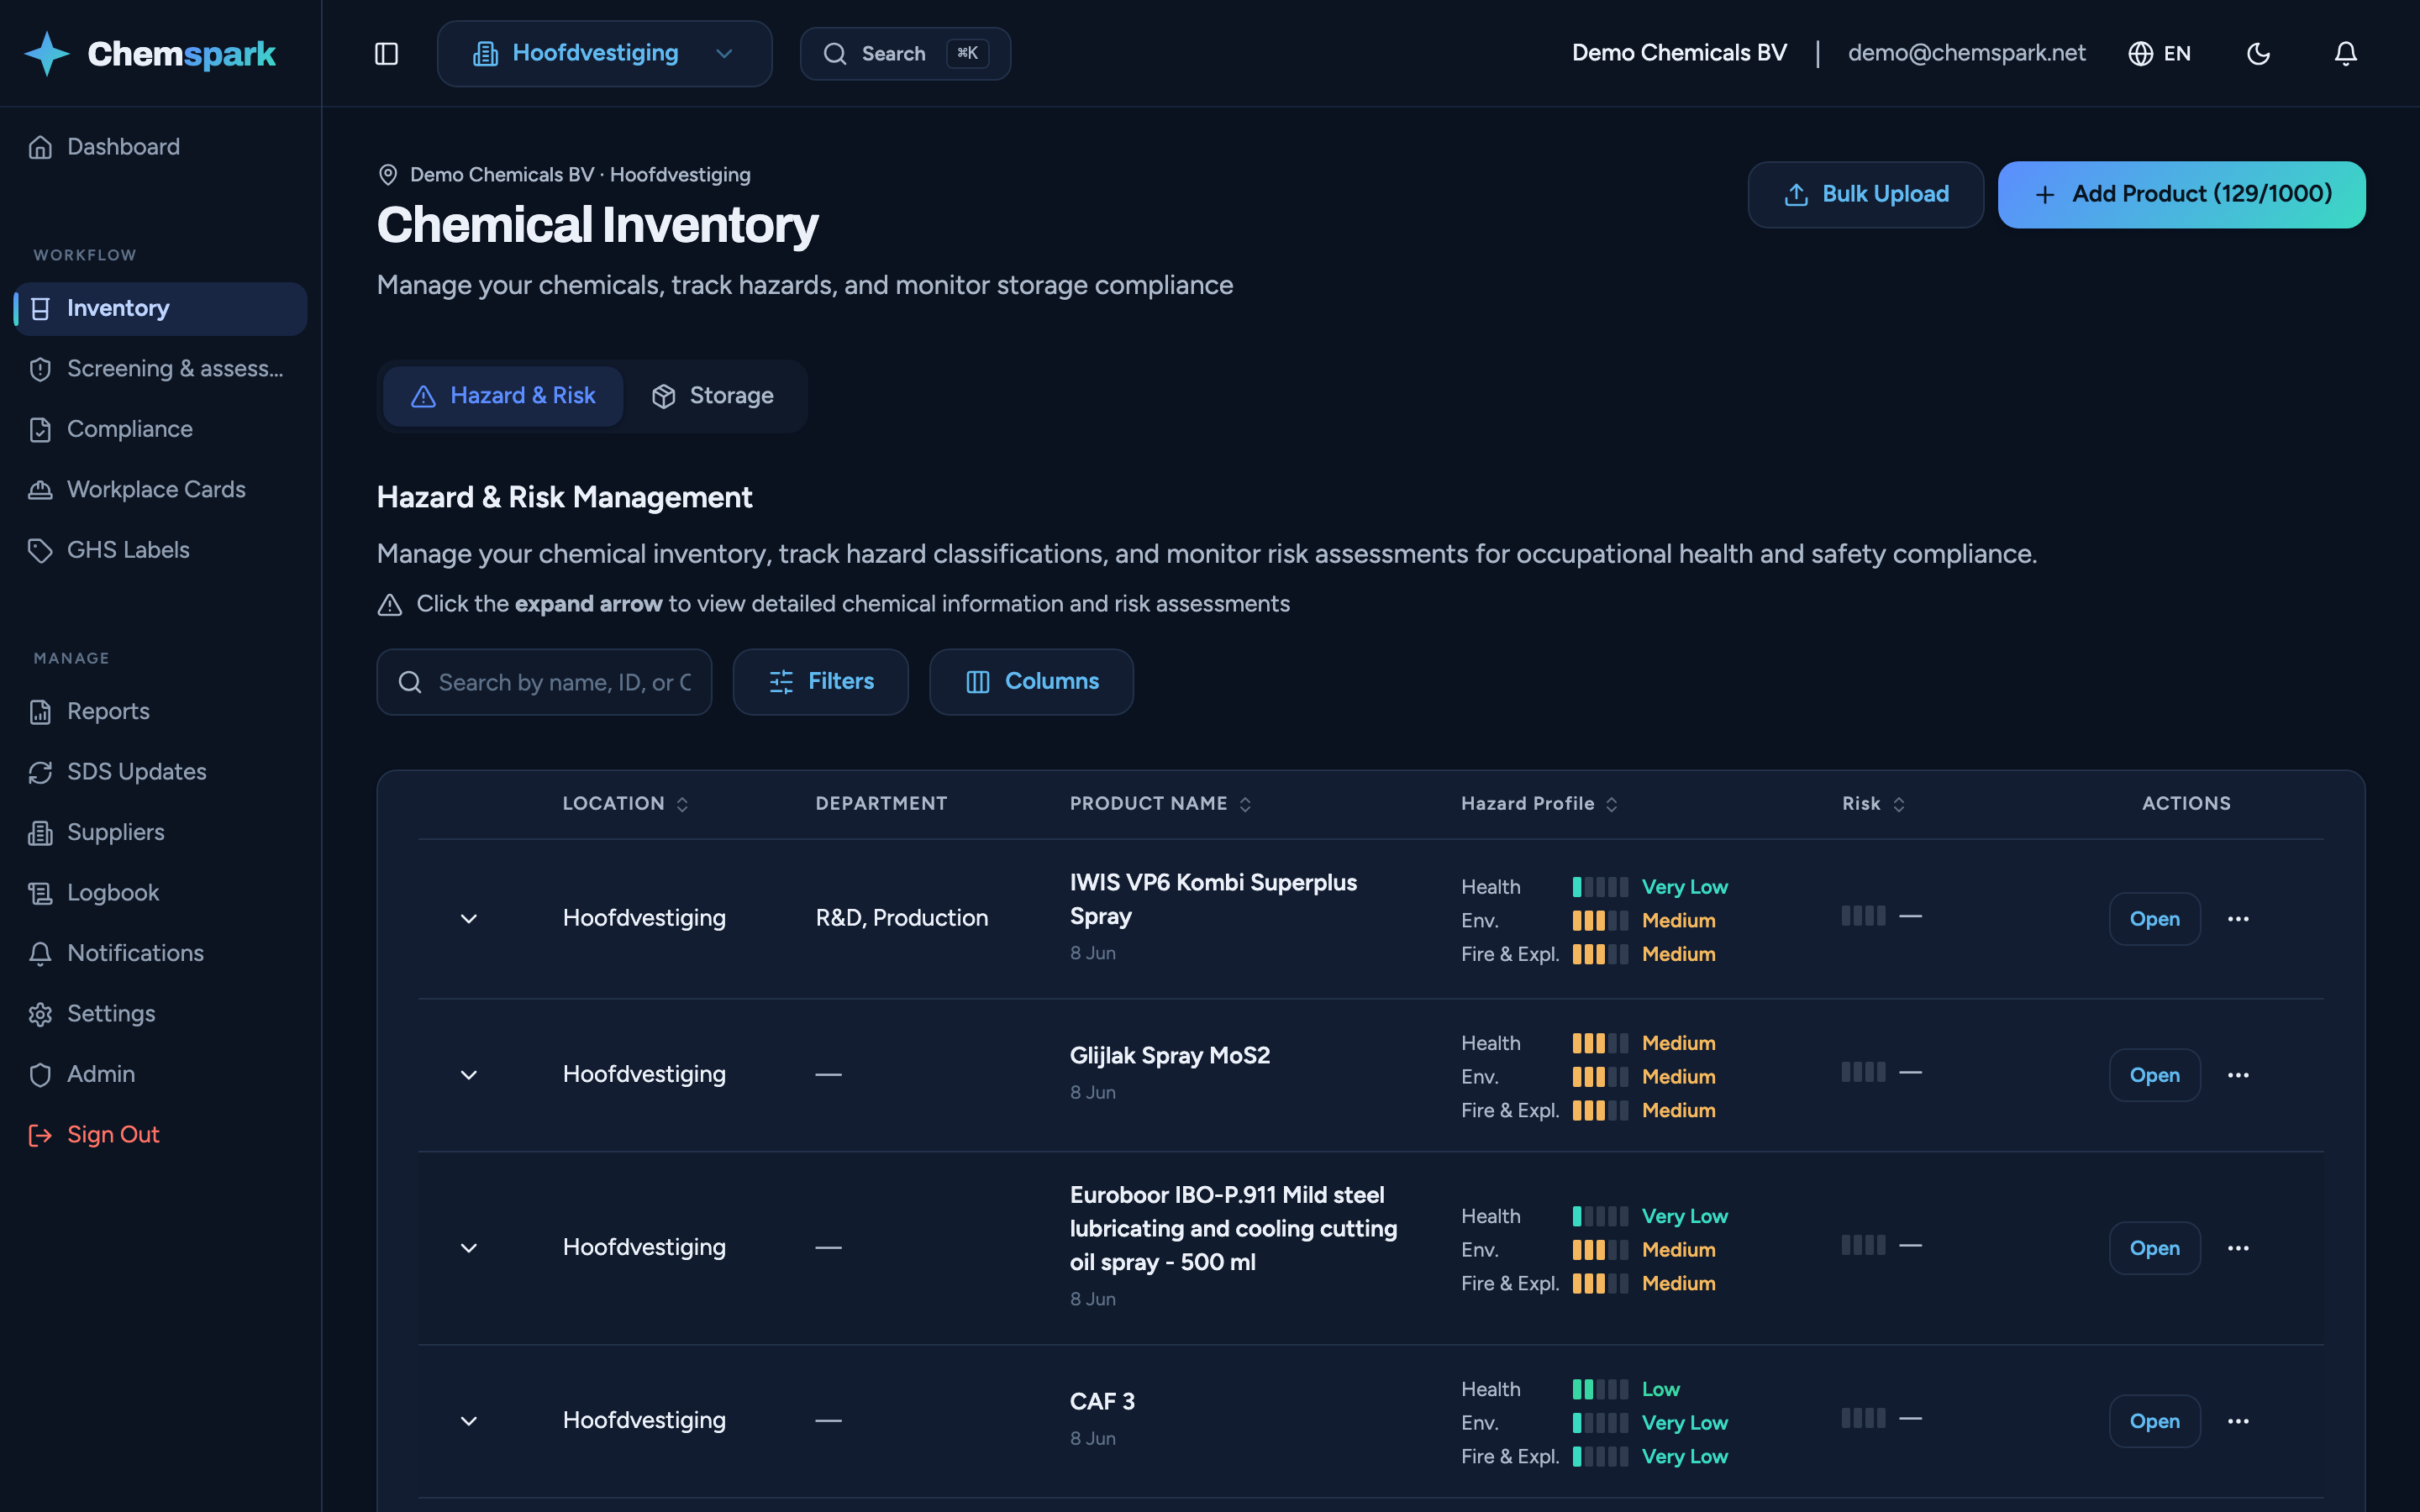Open more actions for IWIS VP6 row
This screenshot has height=1512, width=2420.
coord(2238,918)
